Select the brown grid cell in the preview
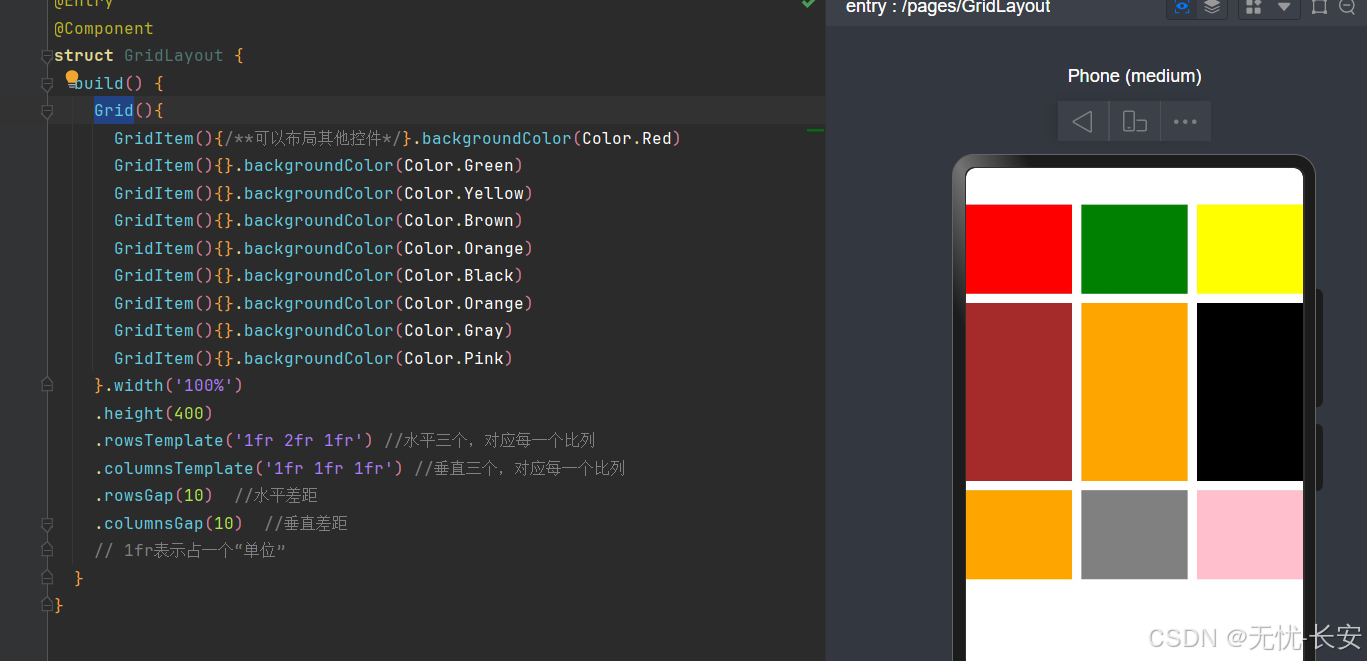 click(1019, 392)
